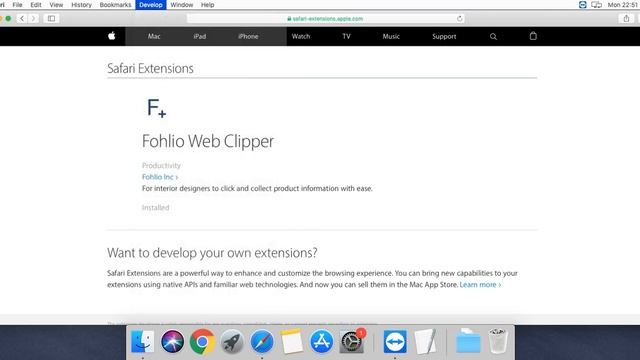
Task: Open the TV section
Action: click(347, 36)
